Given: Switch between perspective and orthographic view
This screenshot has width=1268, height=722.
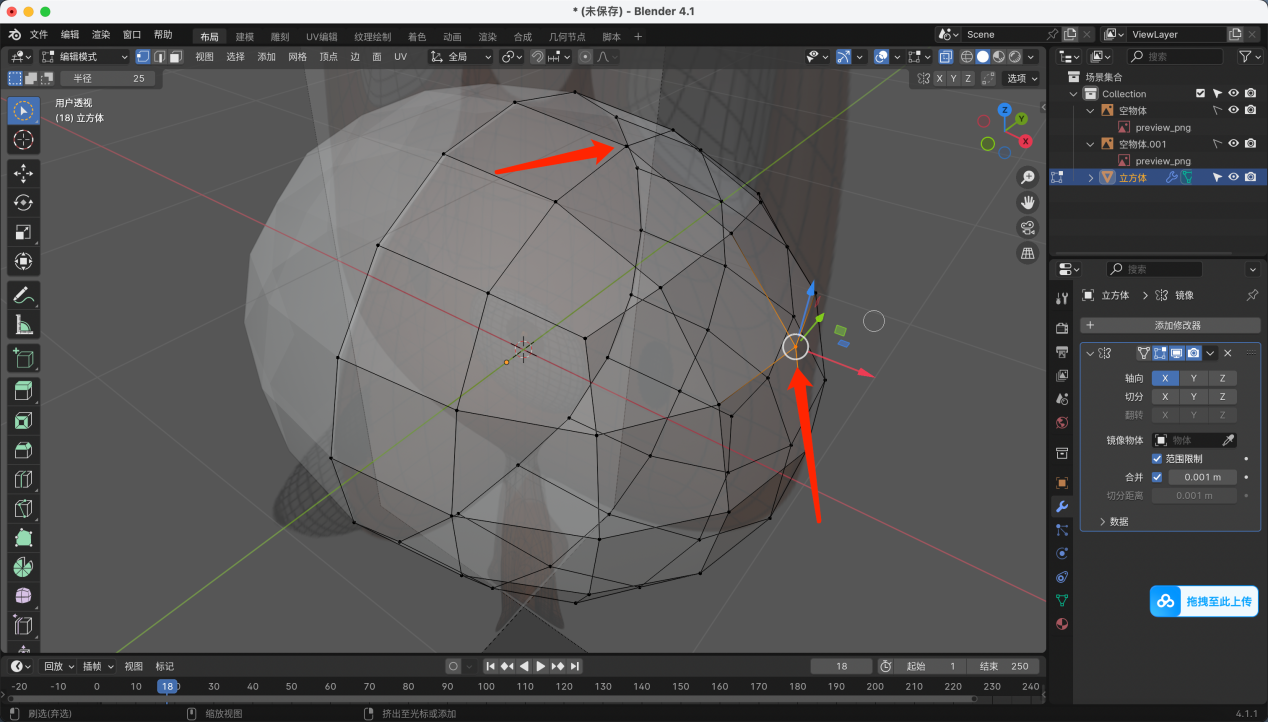Looking at the screenshot, I should click(x=1027, y=253).
